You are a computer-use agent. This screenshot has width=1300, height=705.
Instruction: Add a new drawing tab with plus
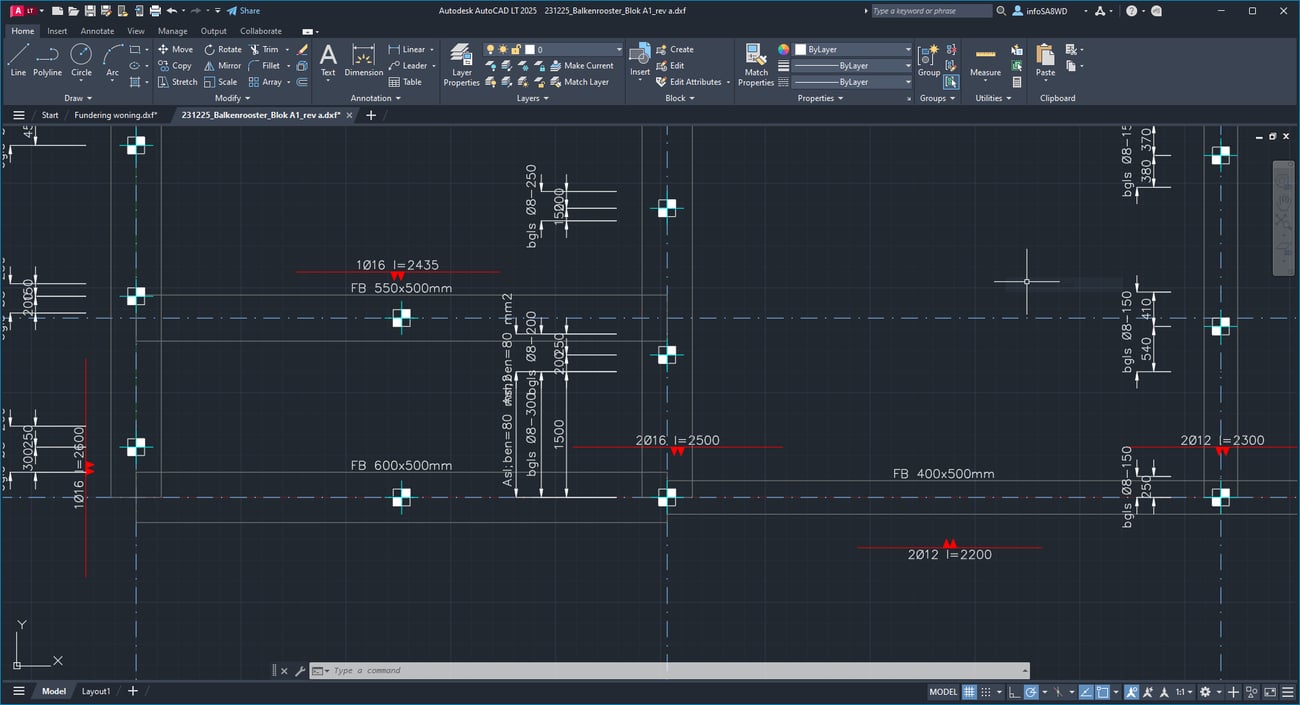click(371, 115)
